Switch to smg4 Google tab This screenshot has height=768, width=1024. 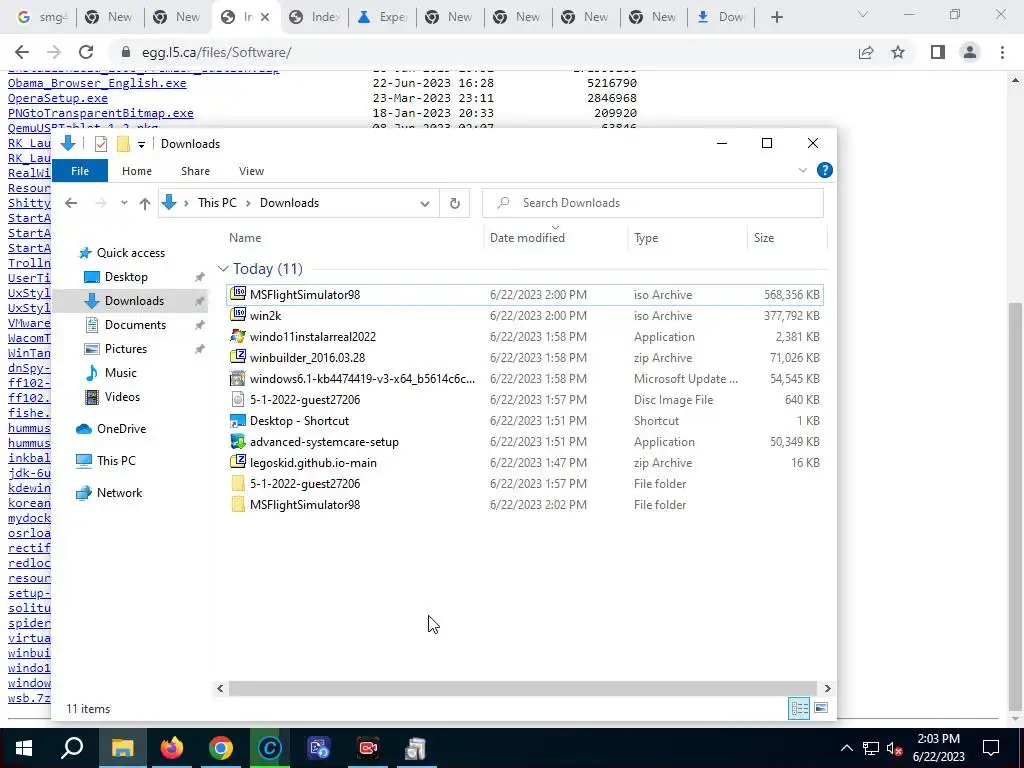42,17
